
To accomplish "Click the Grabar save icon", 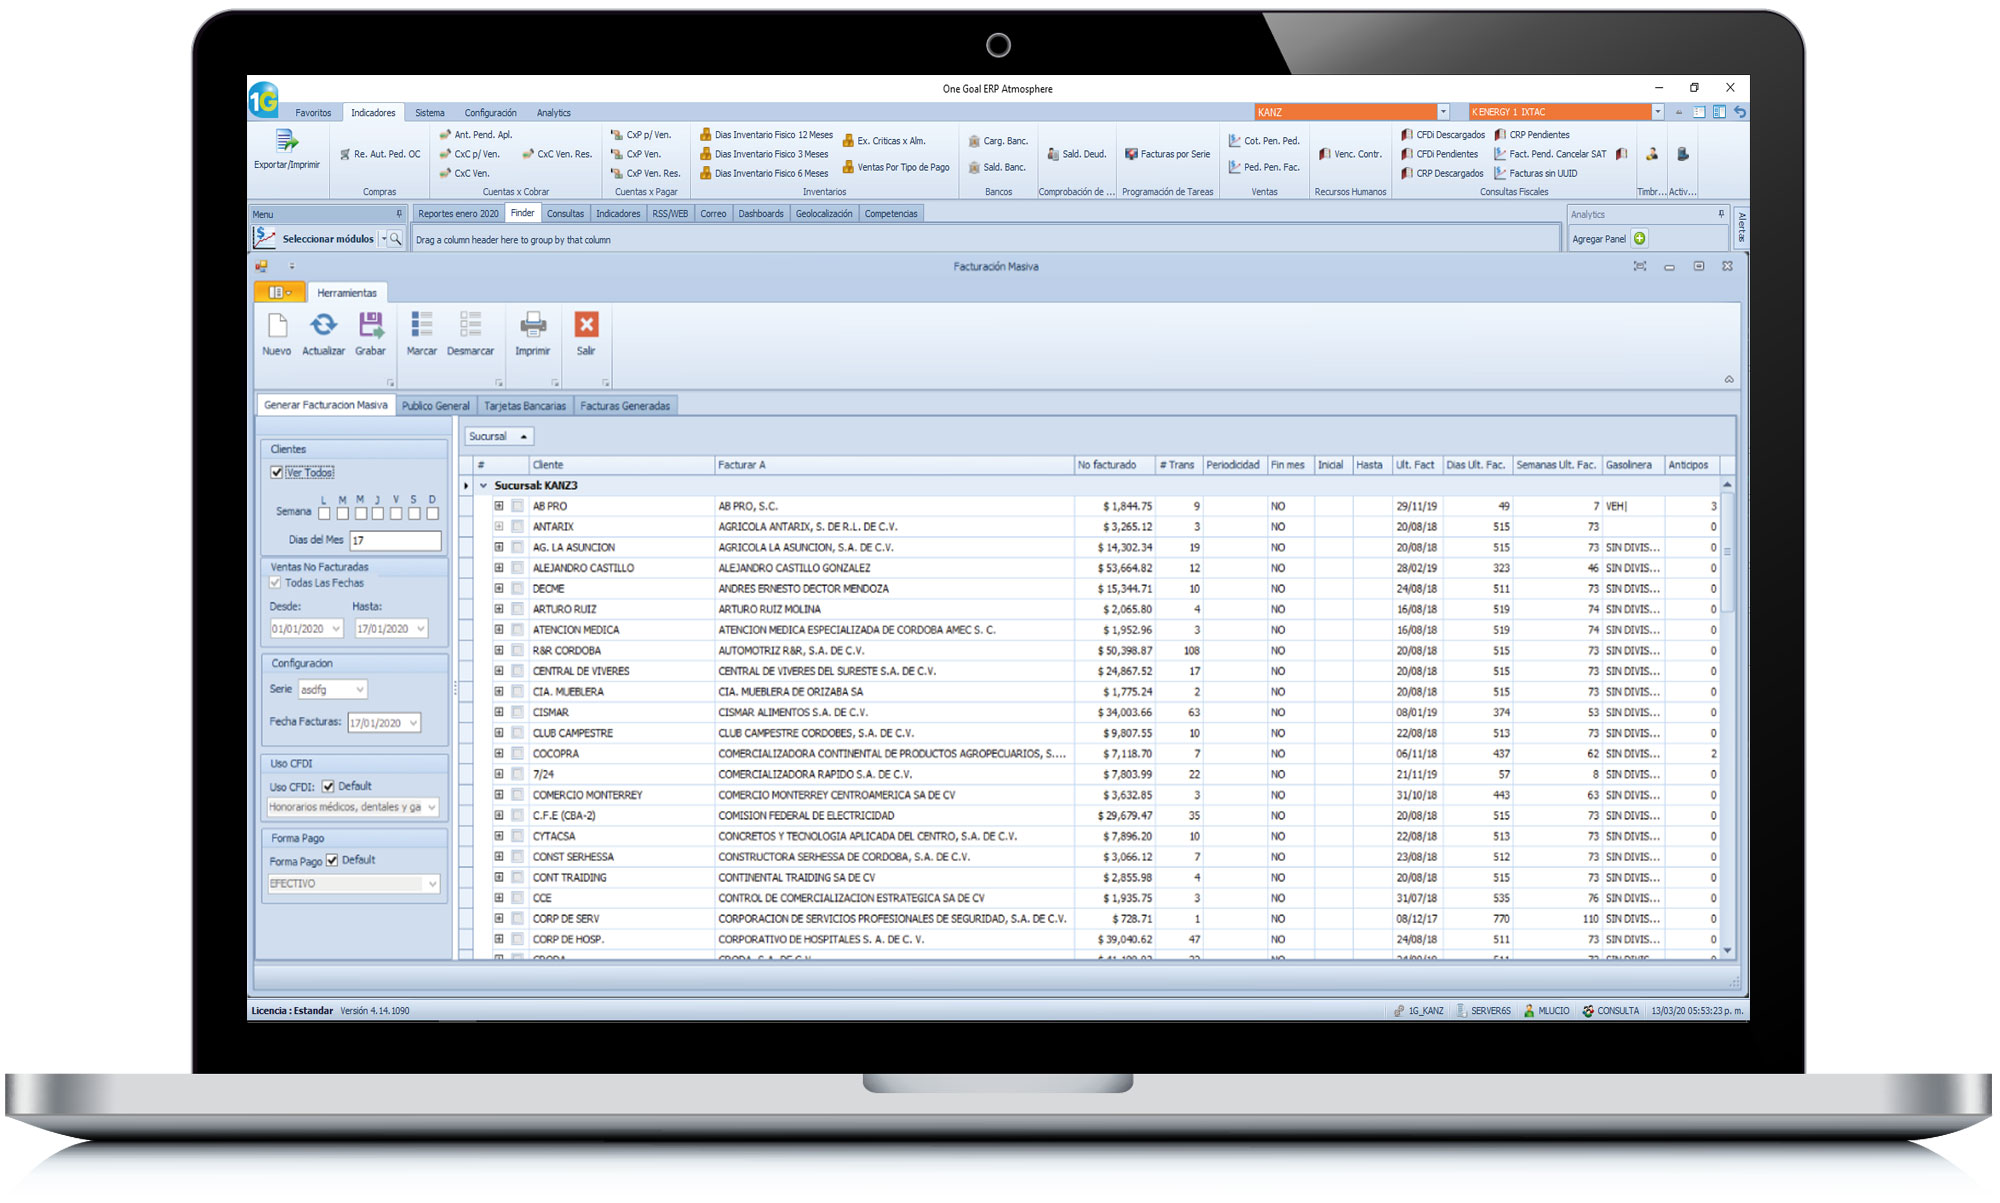I will tap(370, 325).
